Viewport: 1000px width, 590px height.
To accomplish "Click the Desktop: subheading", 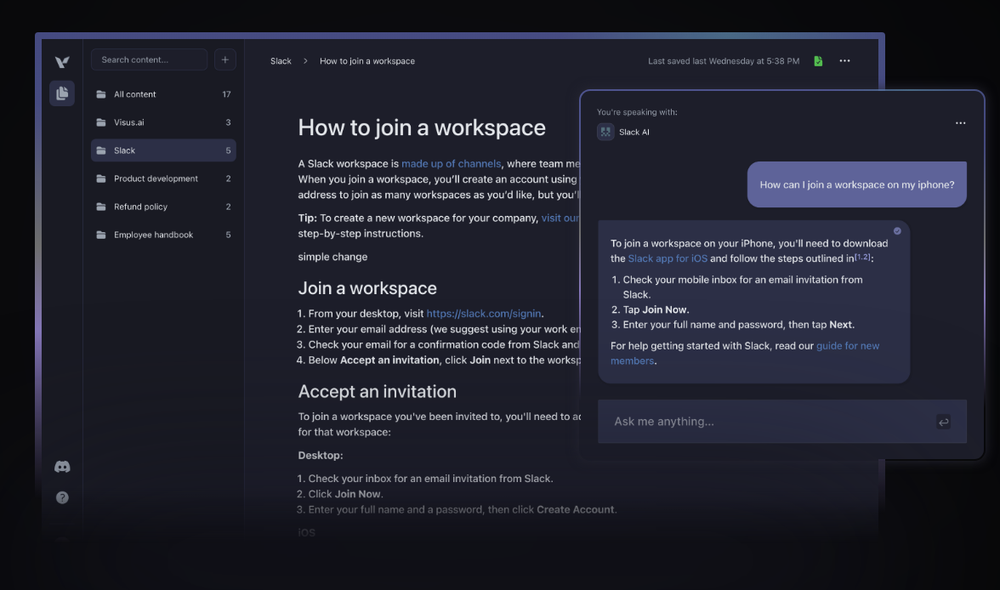I will point(320,455).
